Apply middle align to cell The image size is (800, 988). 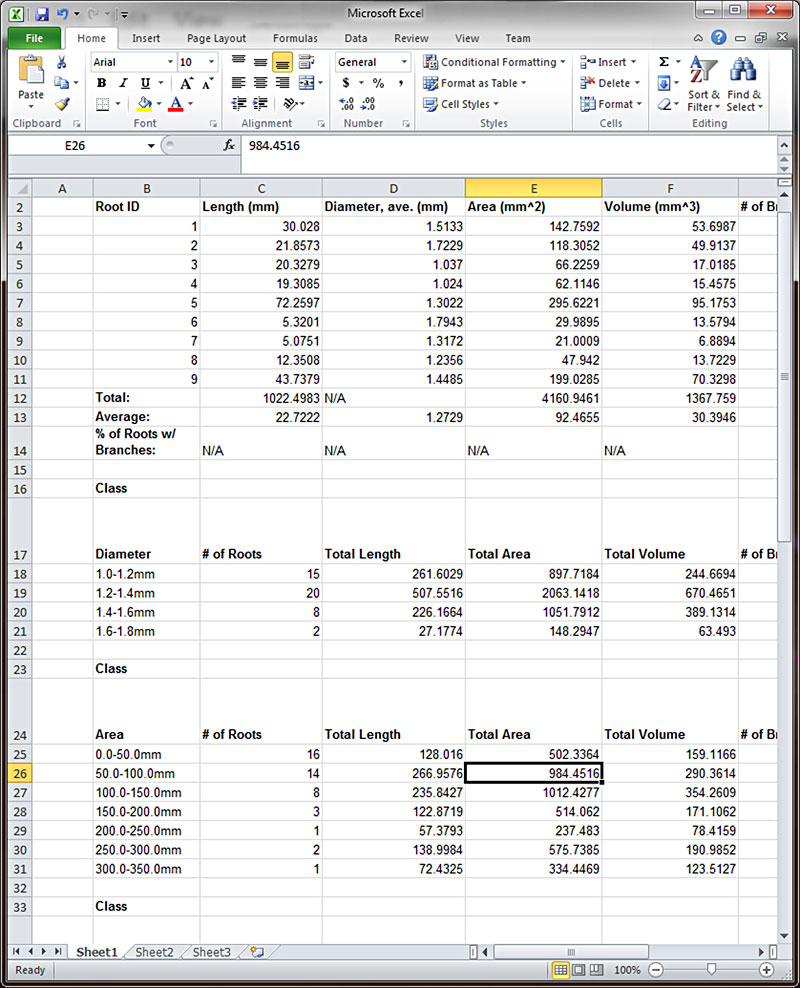(260, 62)
